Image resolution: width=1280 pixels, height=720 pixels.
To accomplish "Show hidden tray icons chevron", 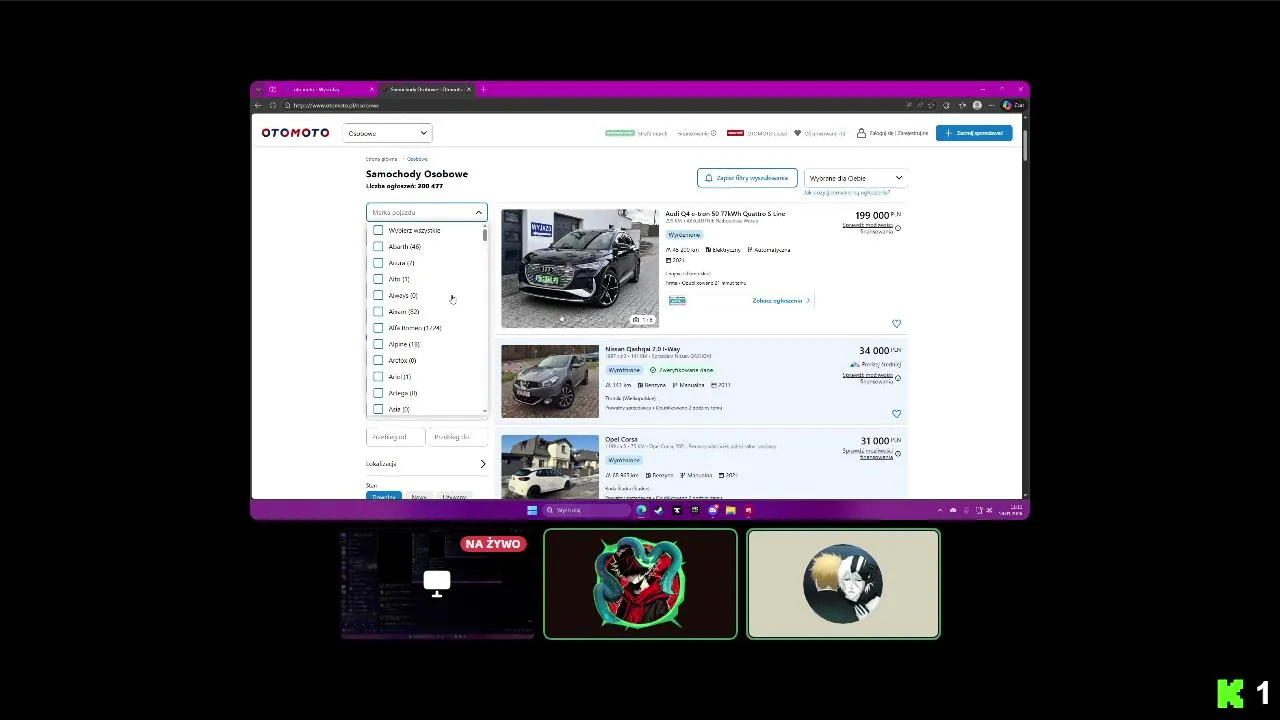I will (940, 510).
